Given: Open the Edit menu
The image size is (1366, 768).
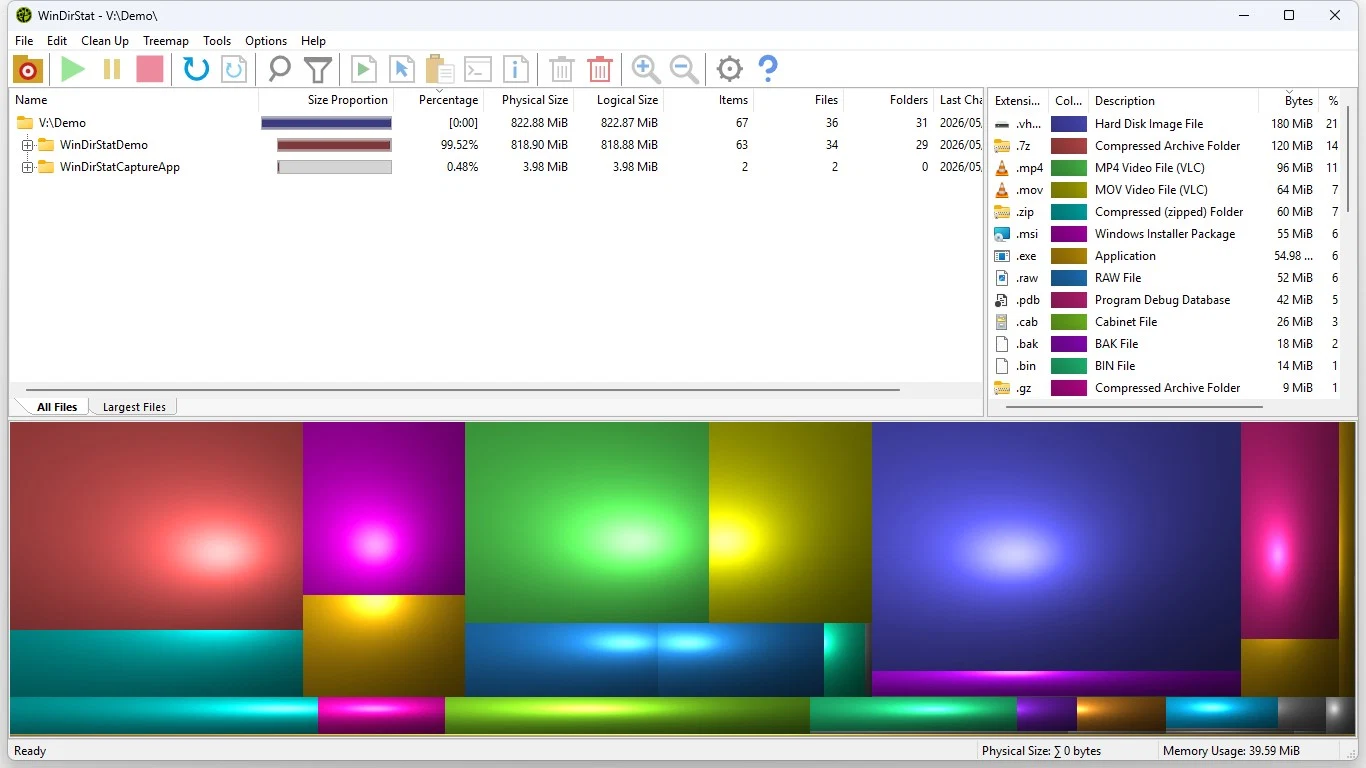Looking at the screenshot, I should [57, 41].
